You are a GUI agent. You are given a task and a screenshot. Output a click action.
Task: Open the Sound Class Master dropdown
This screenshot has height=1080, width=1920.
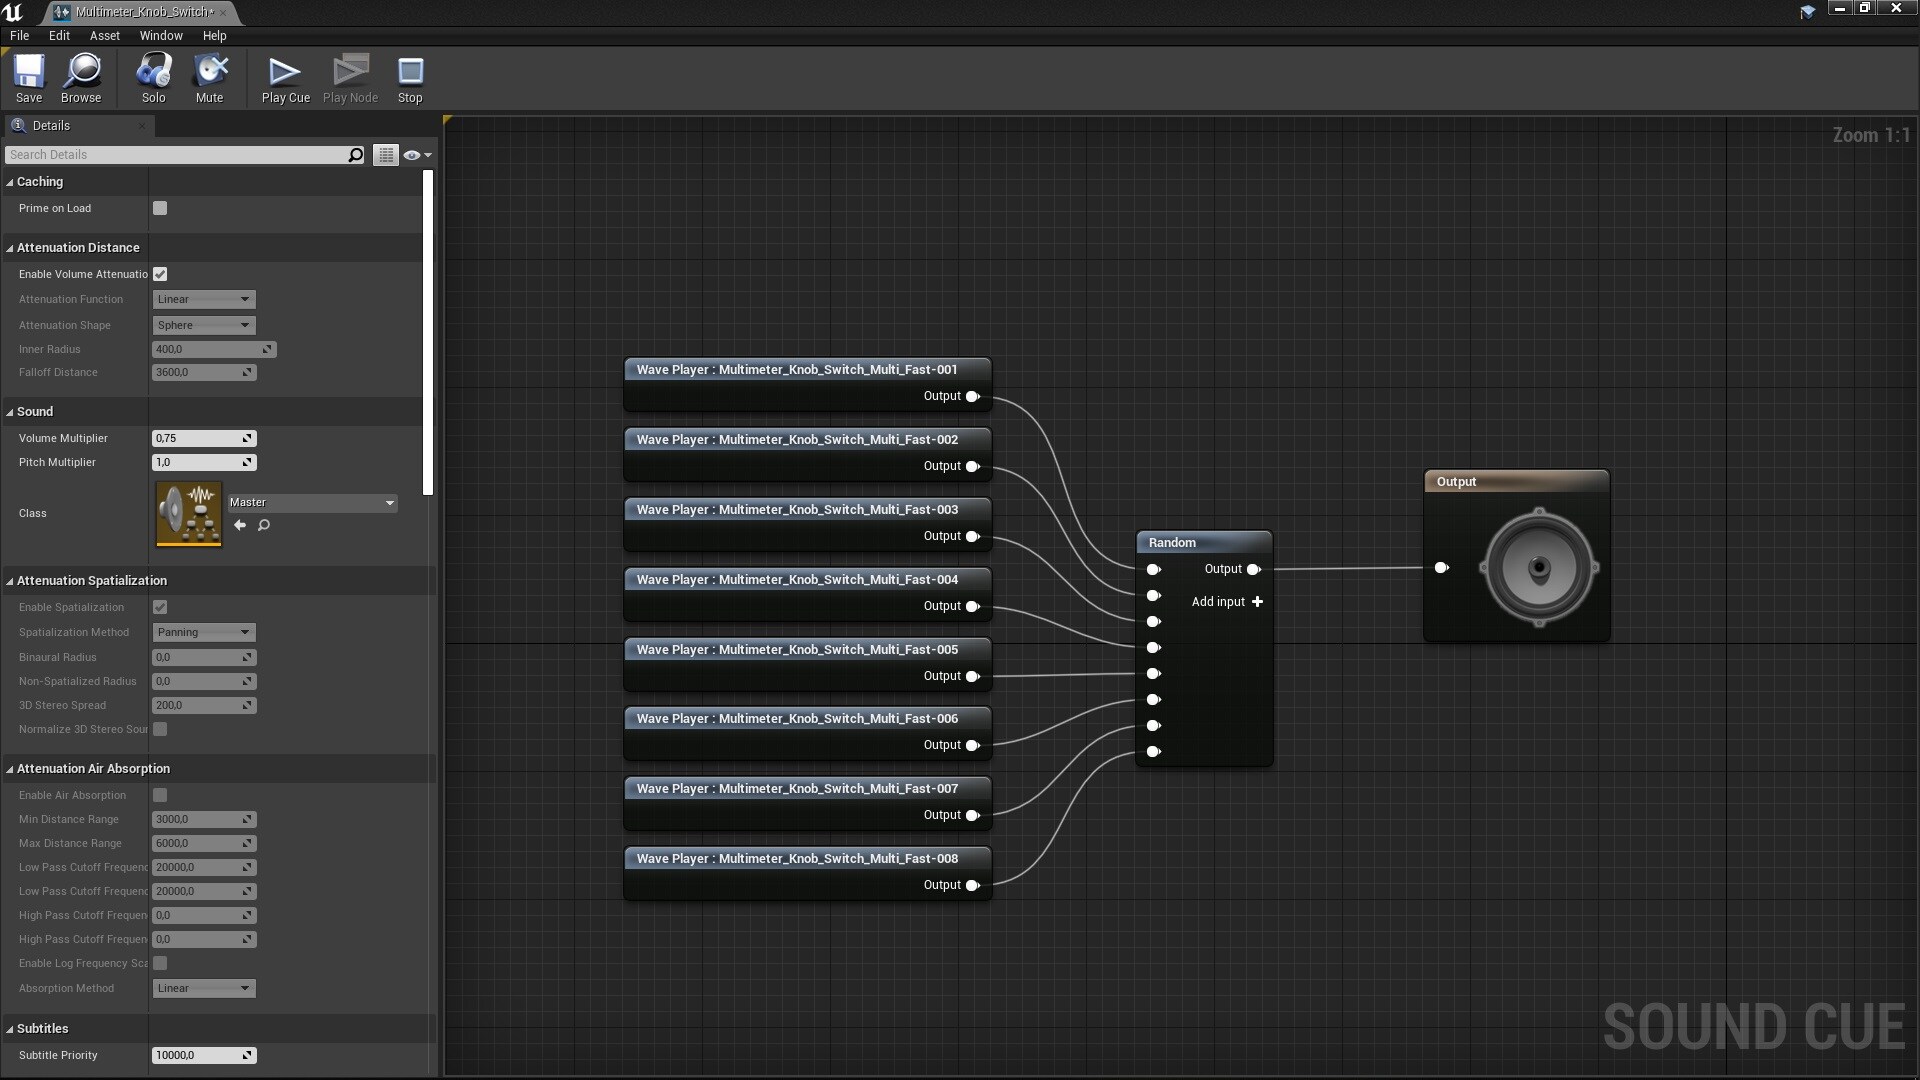point(312,503)
